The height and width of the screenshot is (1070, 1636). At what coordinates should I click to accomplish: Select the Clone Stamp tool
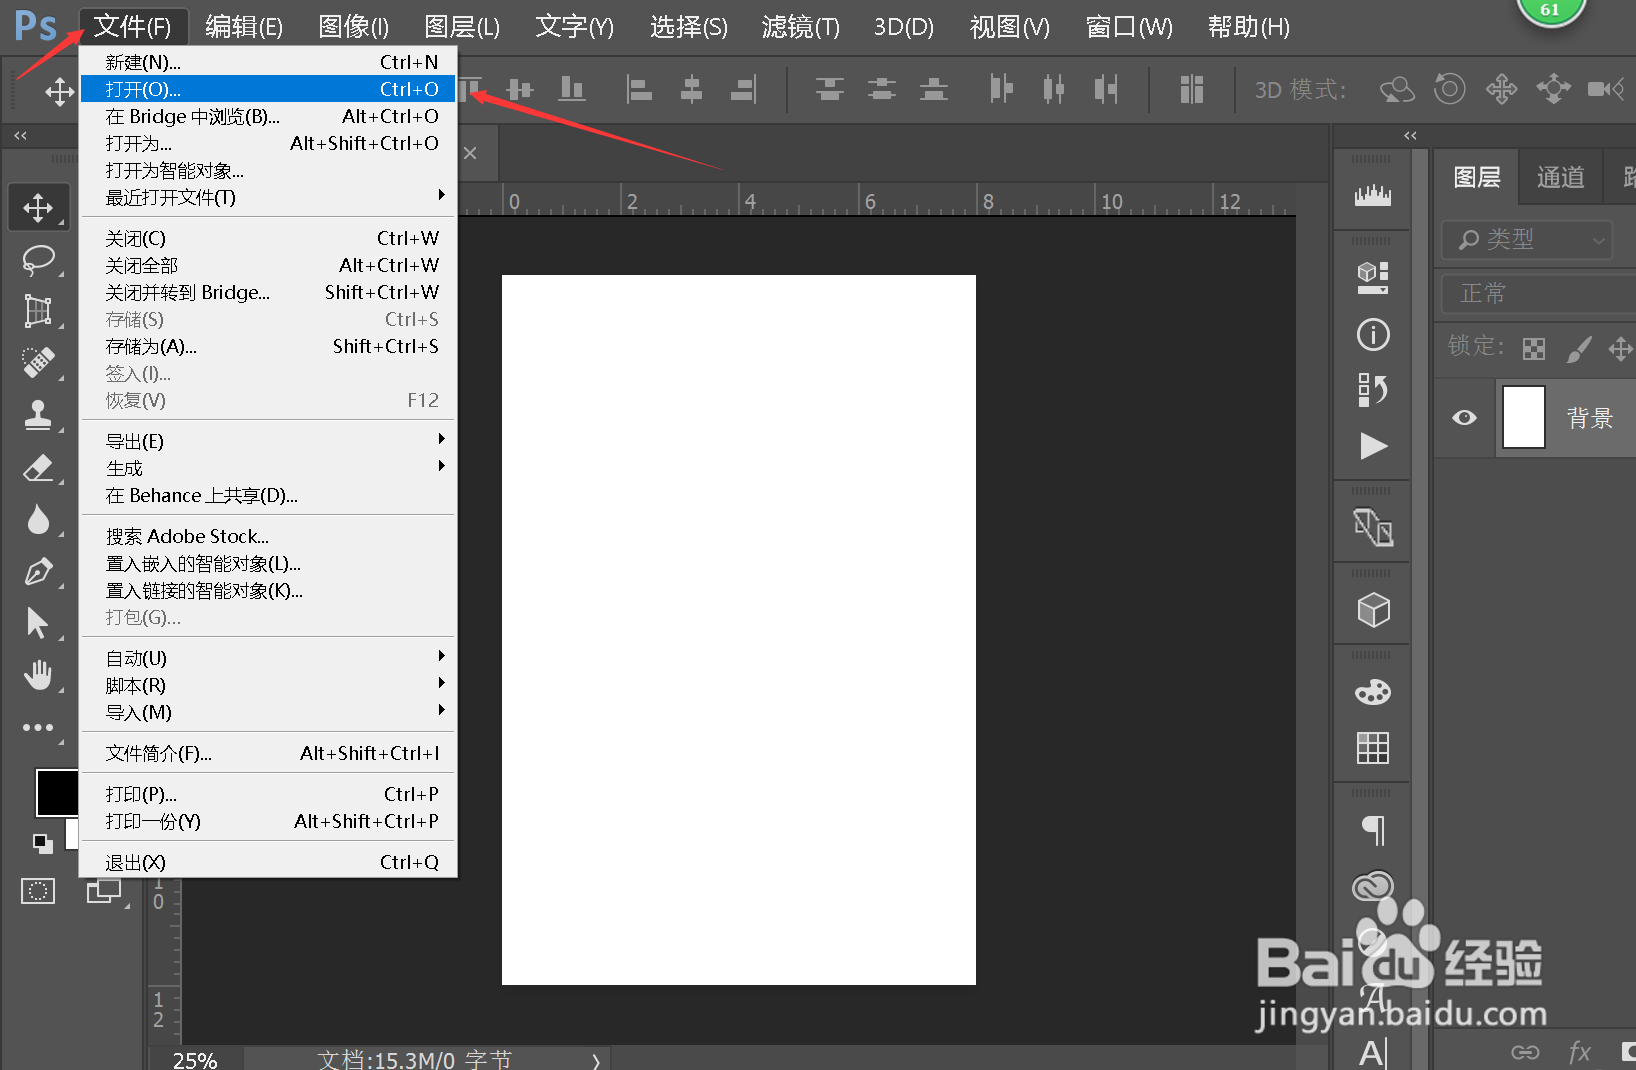(x=39, y=415)
